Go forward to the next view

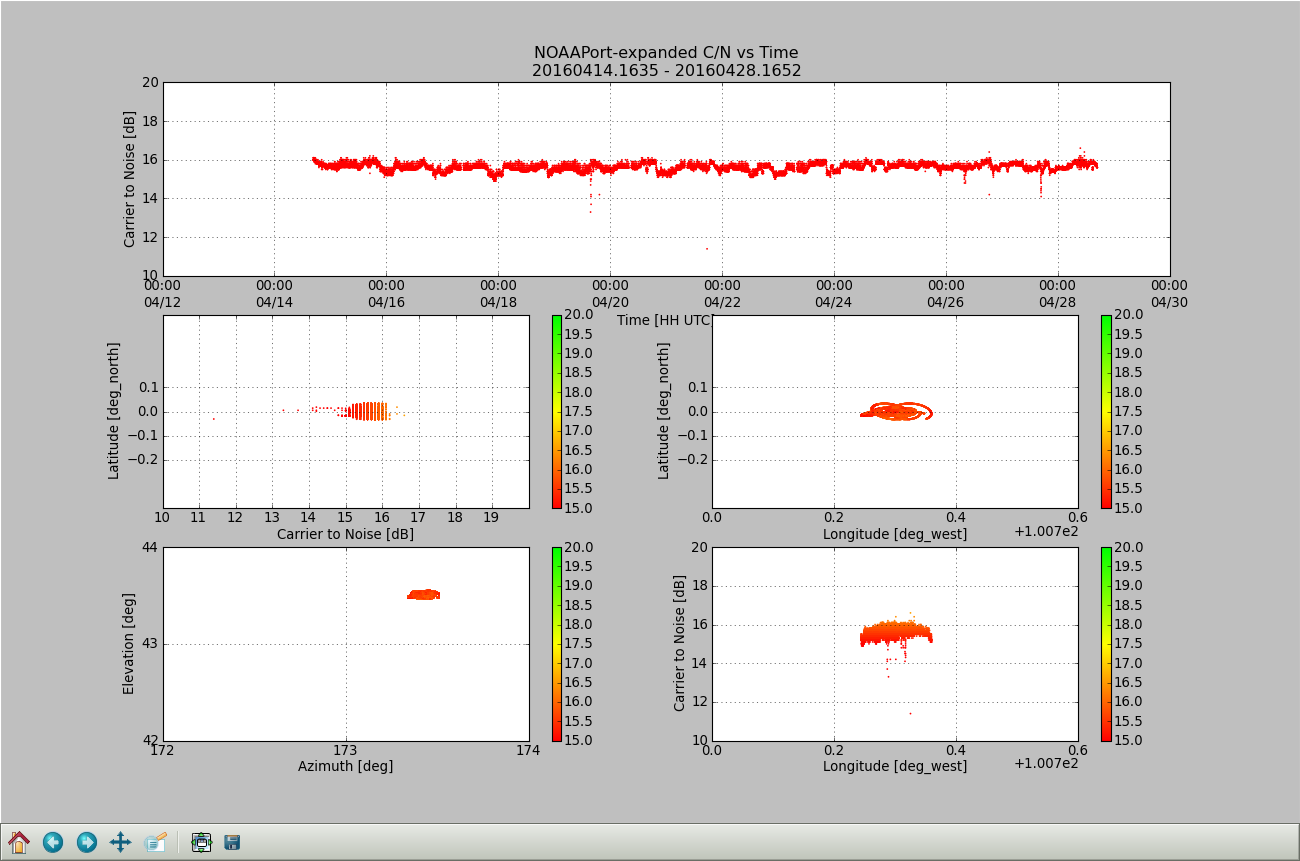pos(87,842)
